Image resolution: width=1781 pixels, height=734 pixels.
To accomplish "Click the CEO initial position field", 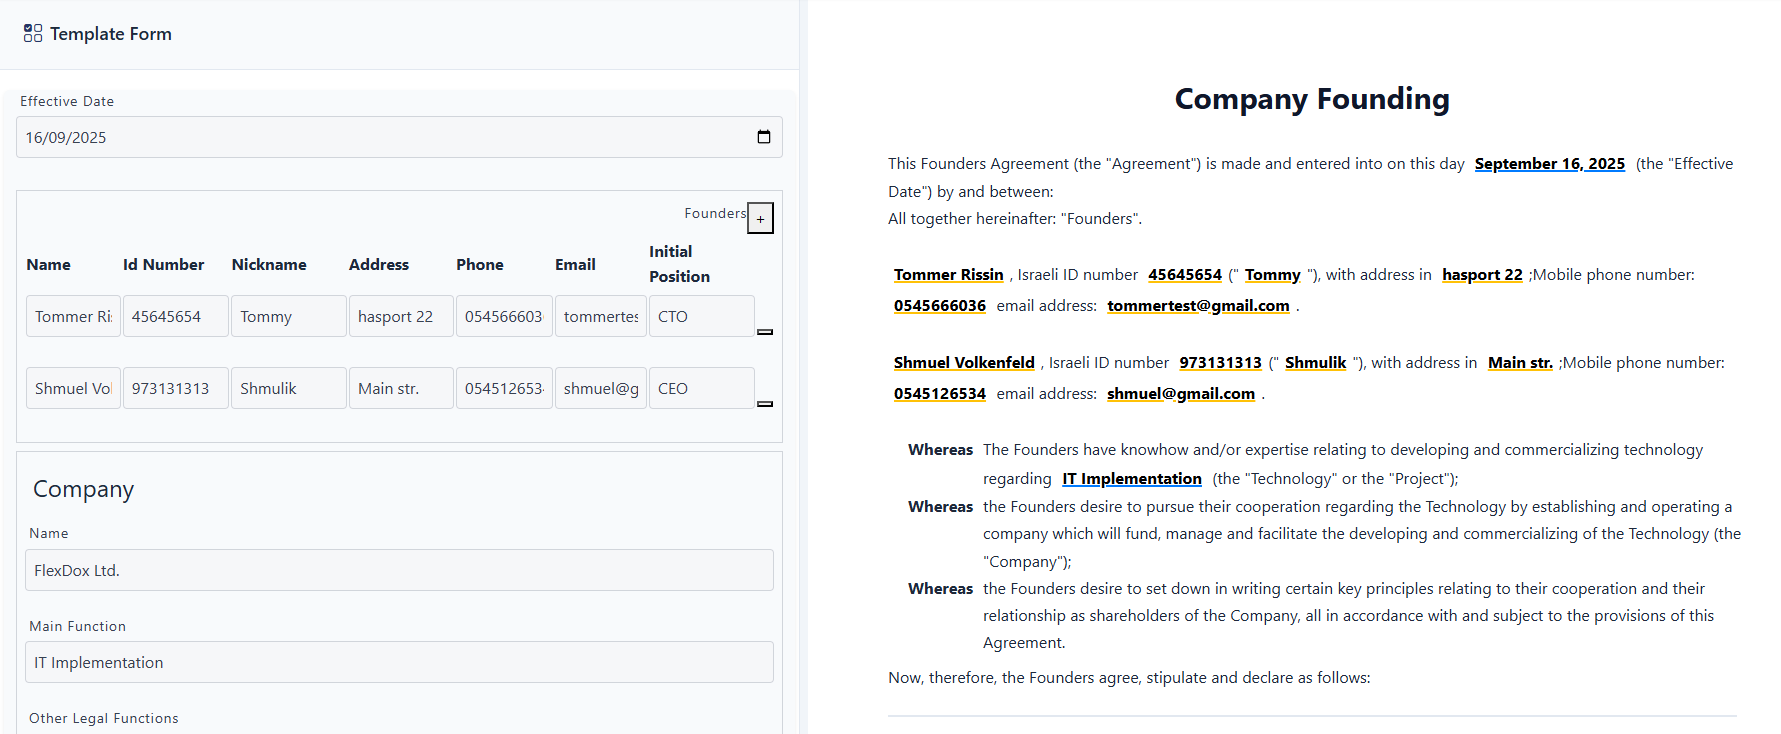I will (701, 388).
